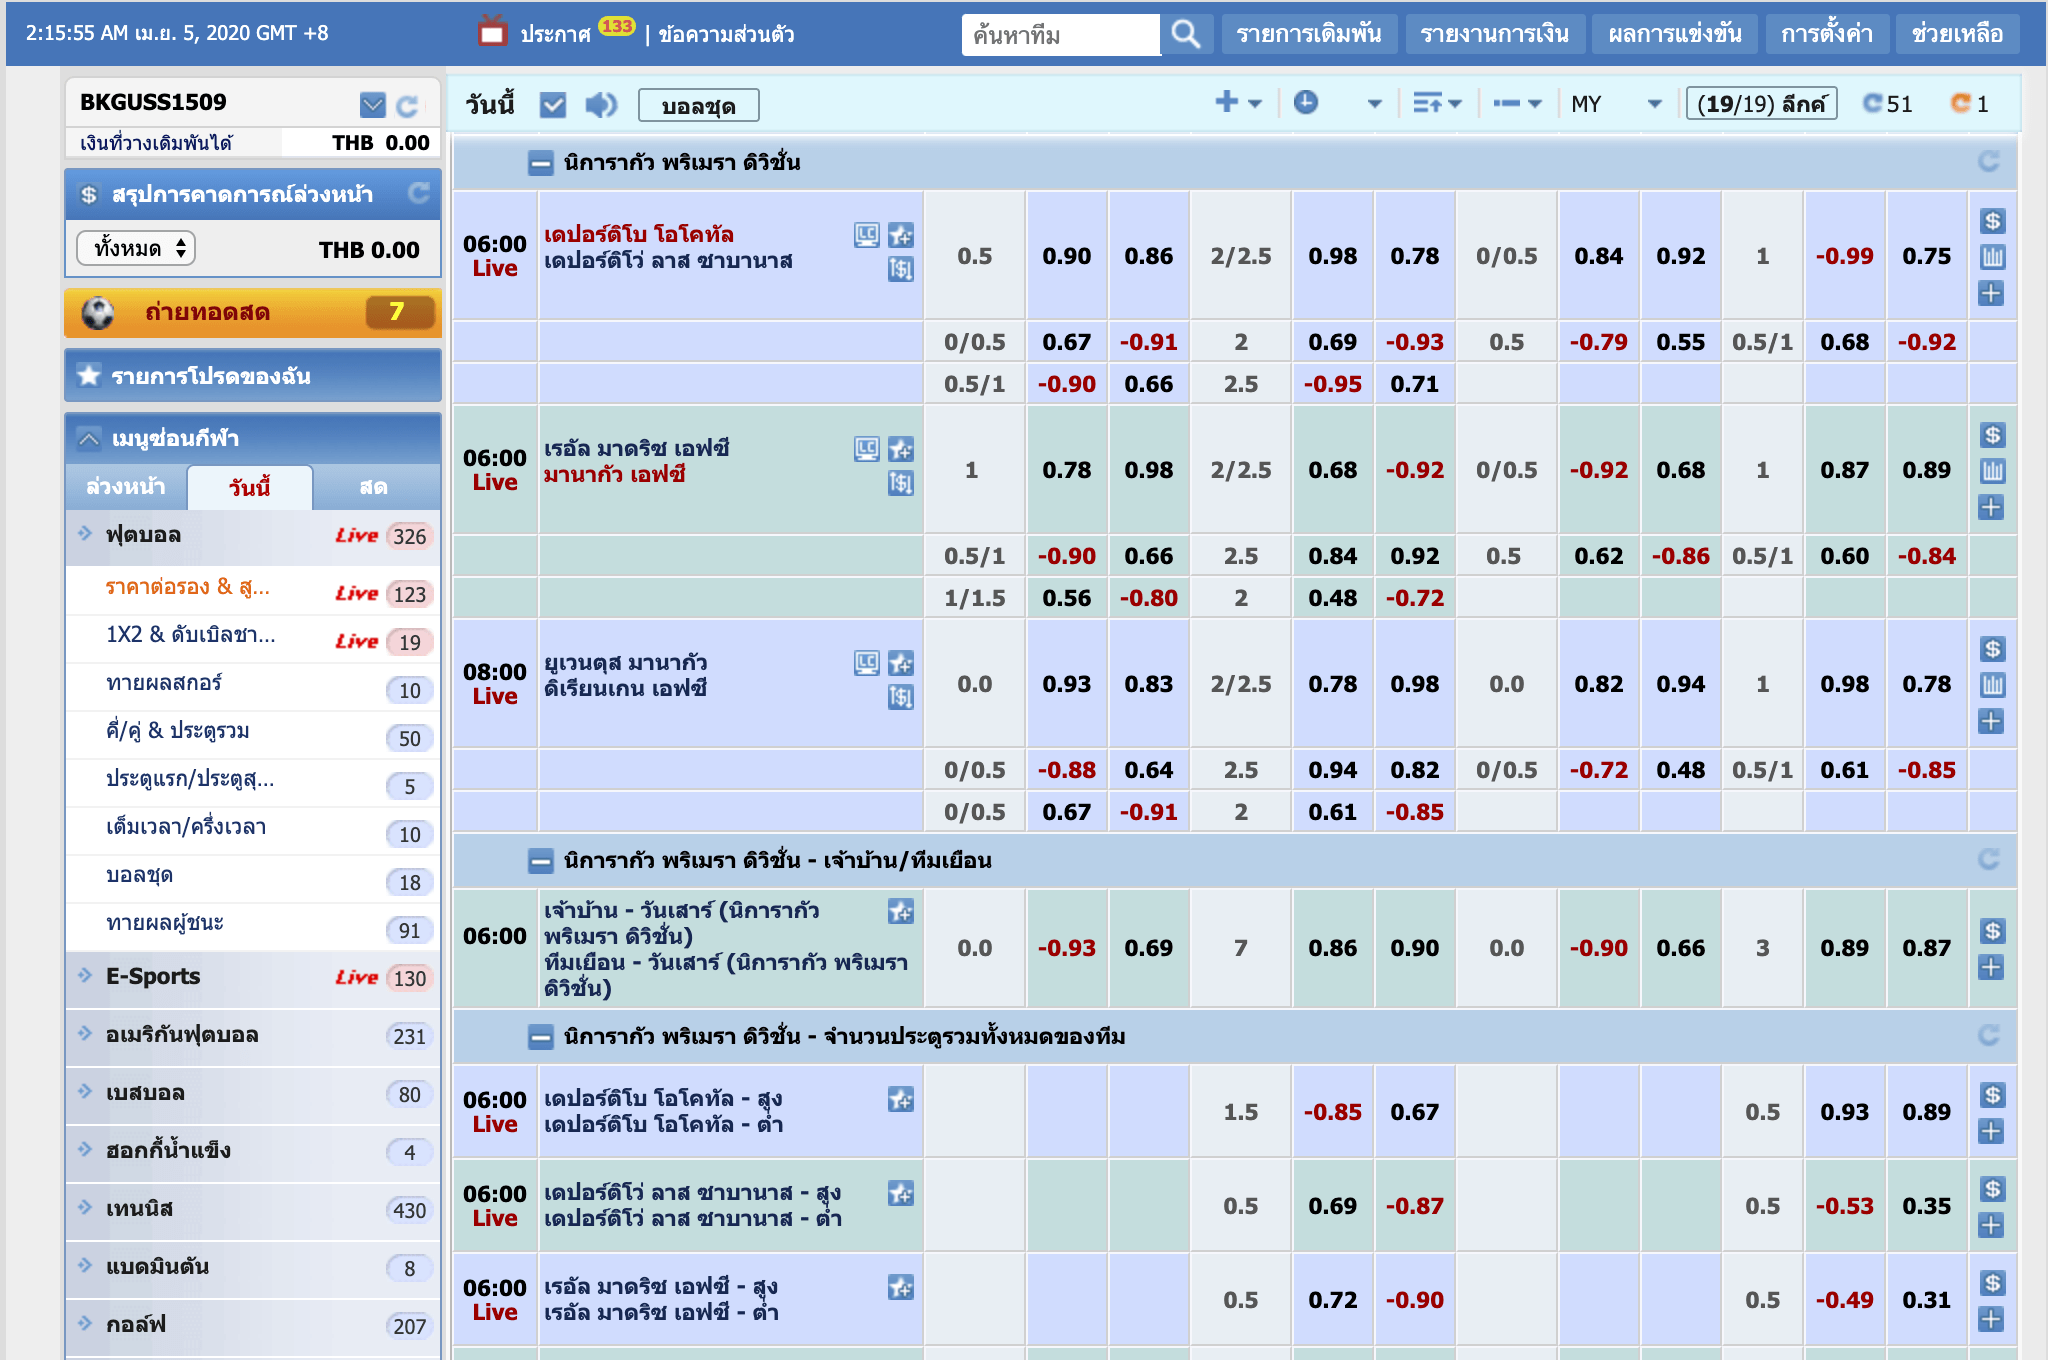Expand the E-Sports sport category
This screenshot has width=2048, height=1360.
tap(153, 977)
